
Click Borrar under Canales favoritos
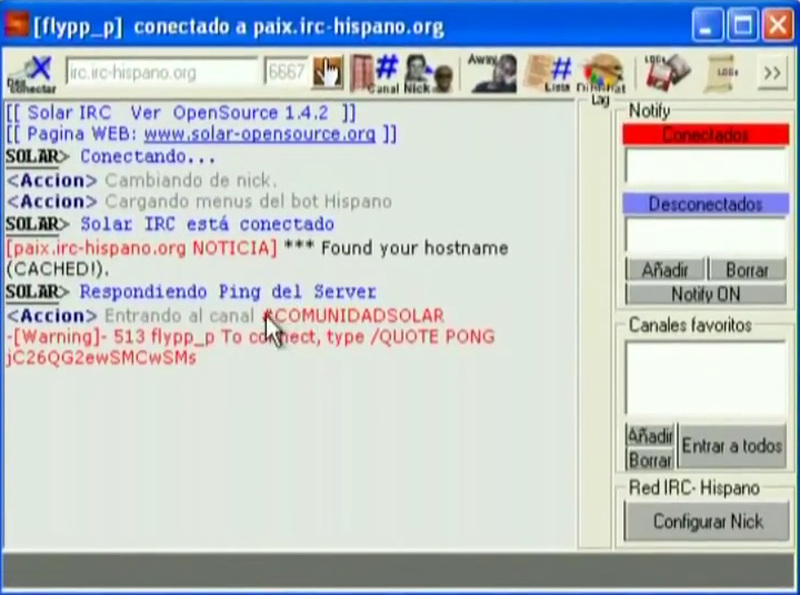tap(650, 459)
